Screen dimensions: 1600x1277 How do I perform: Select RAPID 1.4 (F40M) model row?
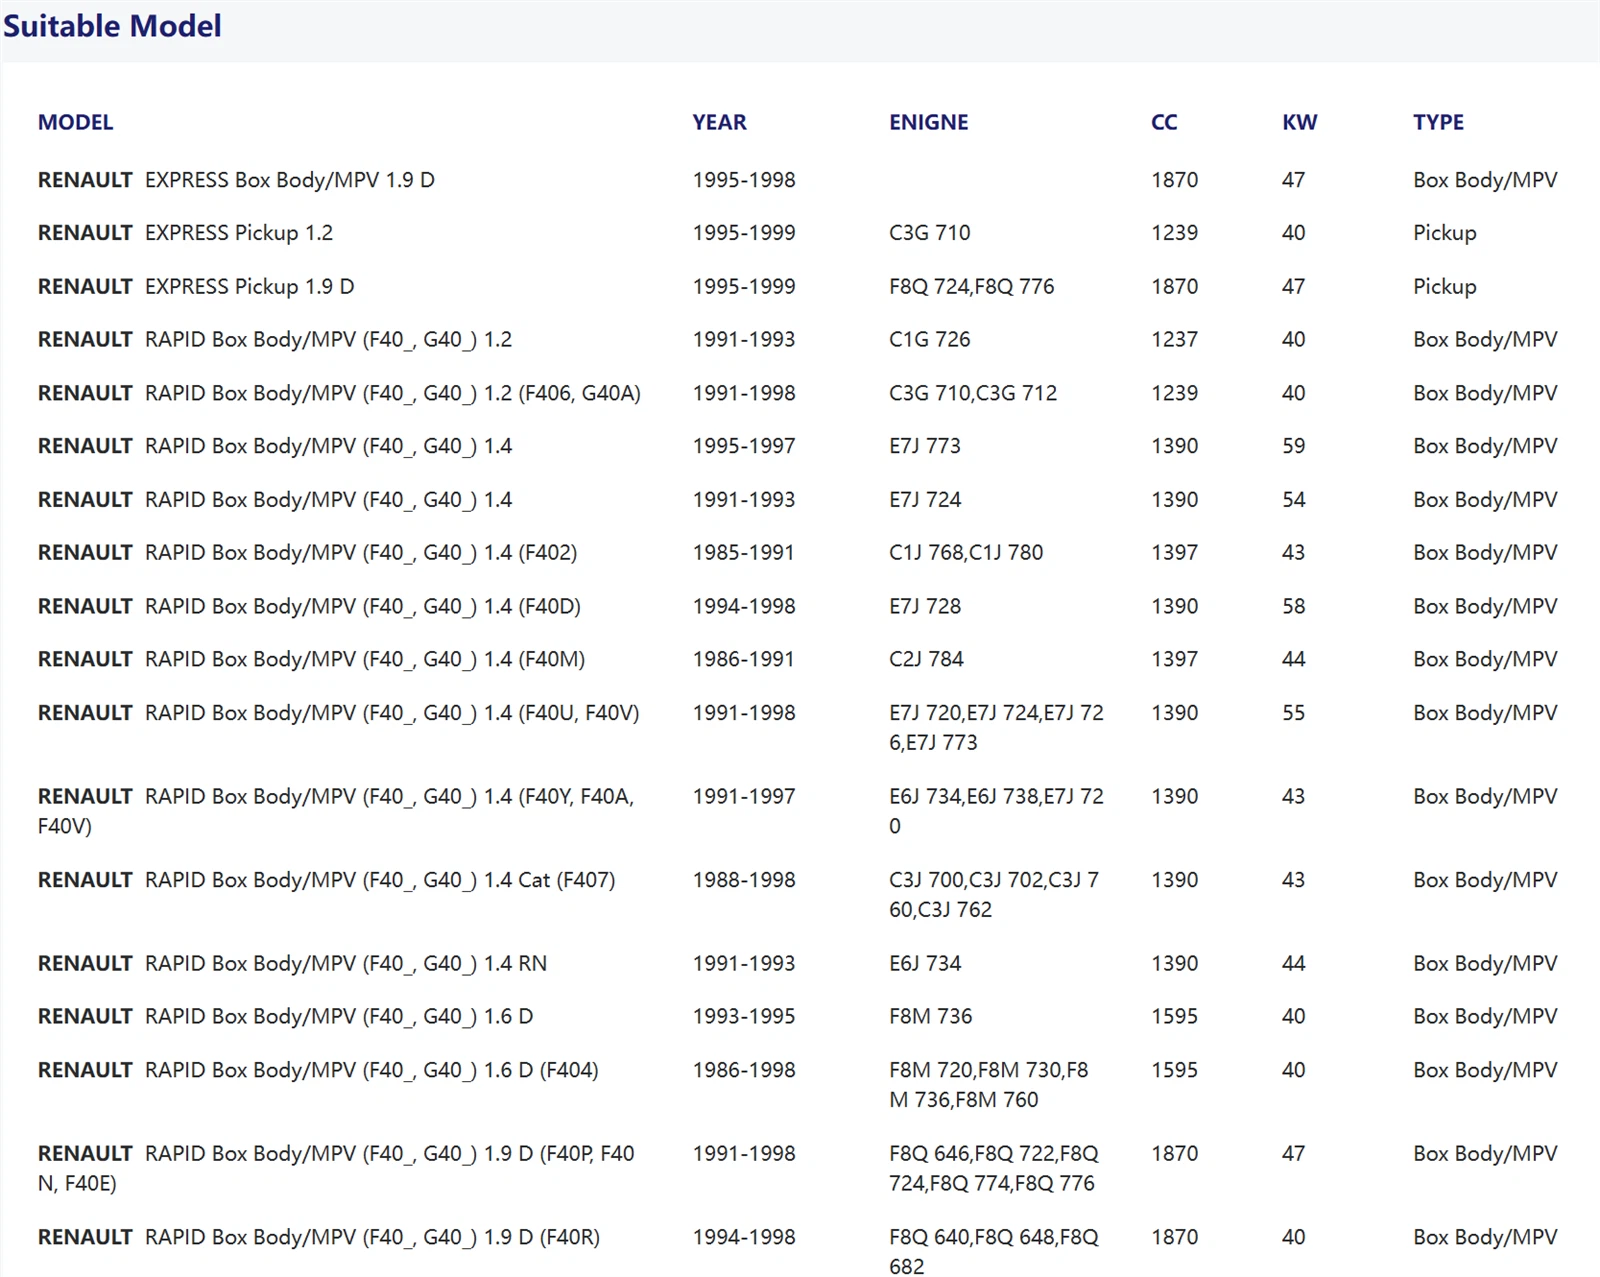[x=311, y=660]
